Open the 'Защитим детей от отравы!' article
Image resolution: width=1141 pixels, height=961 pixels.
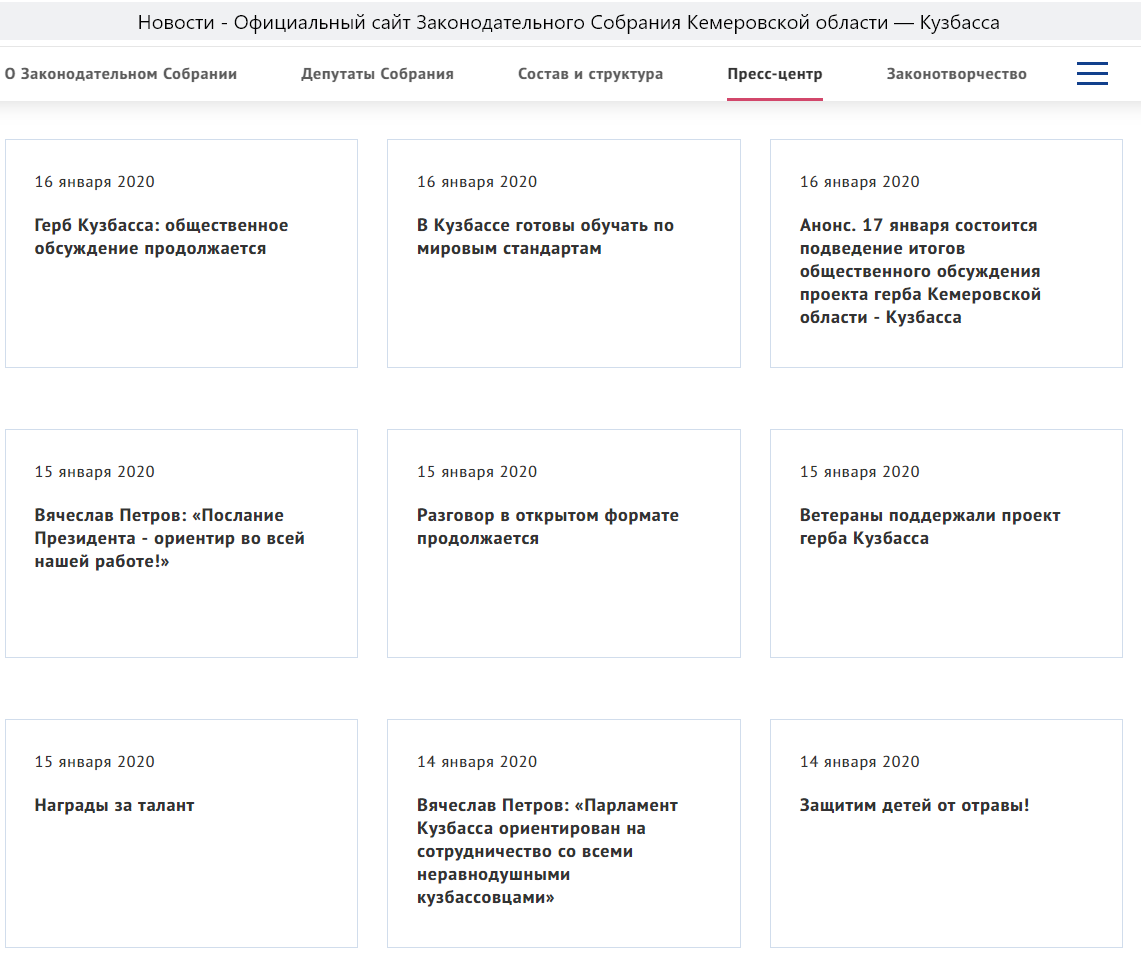[x=914, y=805]
